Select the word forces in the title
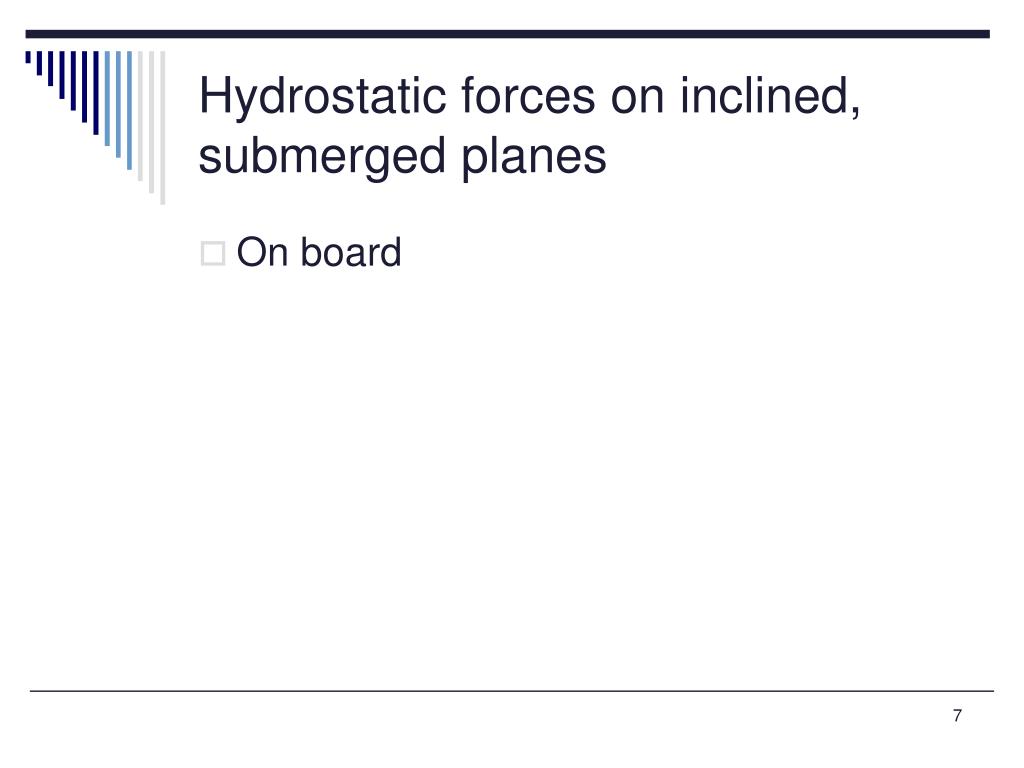This screenshot has height=768, width=1024. 528,97
